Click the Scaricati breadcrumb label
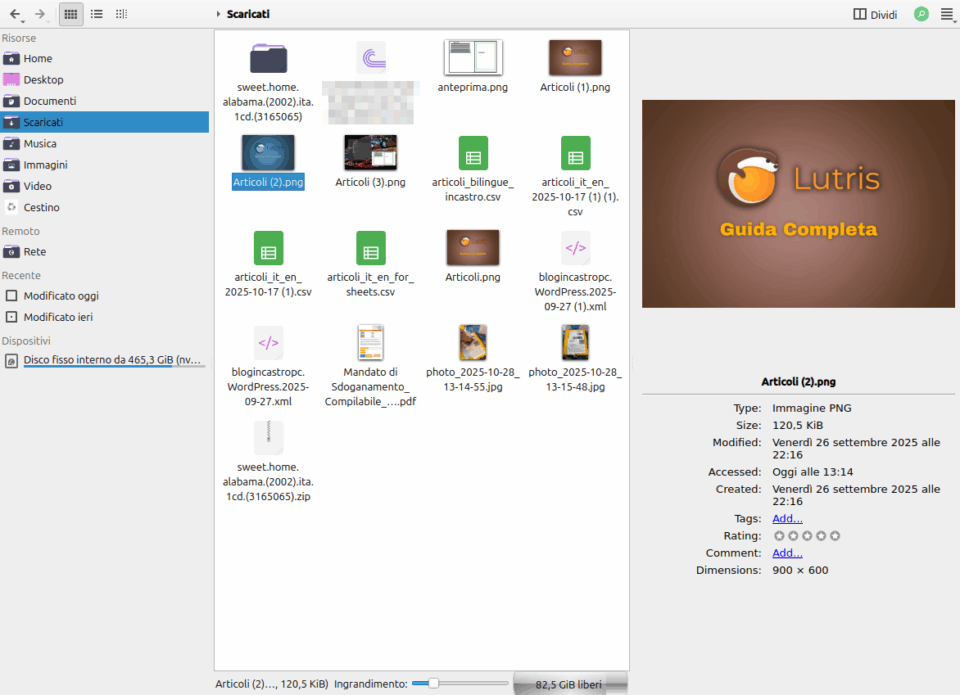 248,13
